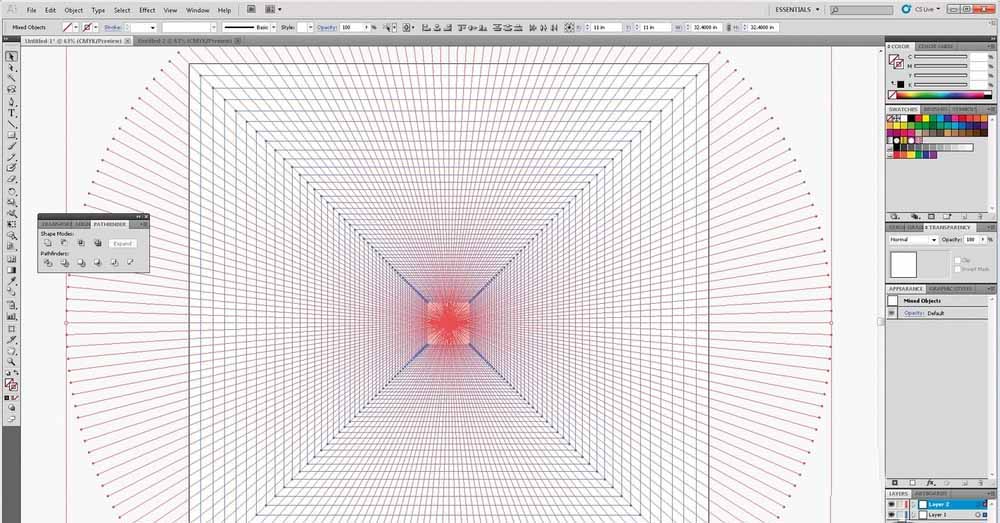
Task: Open the Object menu
Action: click(x=73, y=10)
